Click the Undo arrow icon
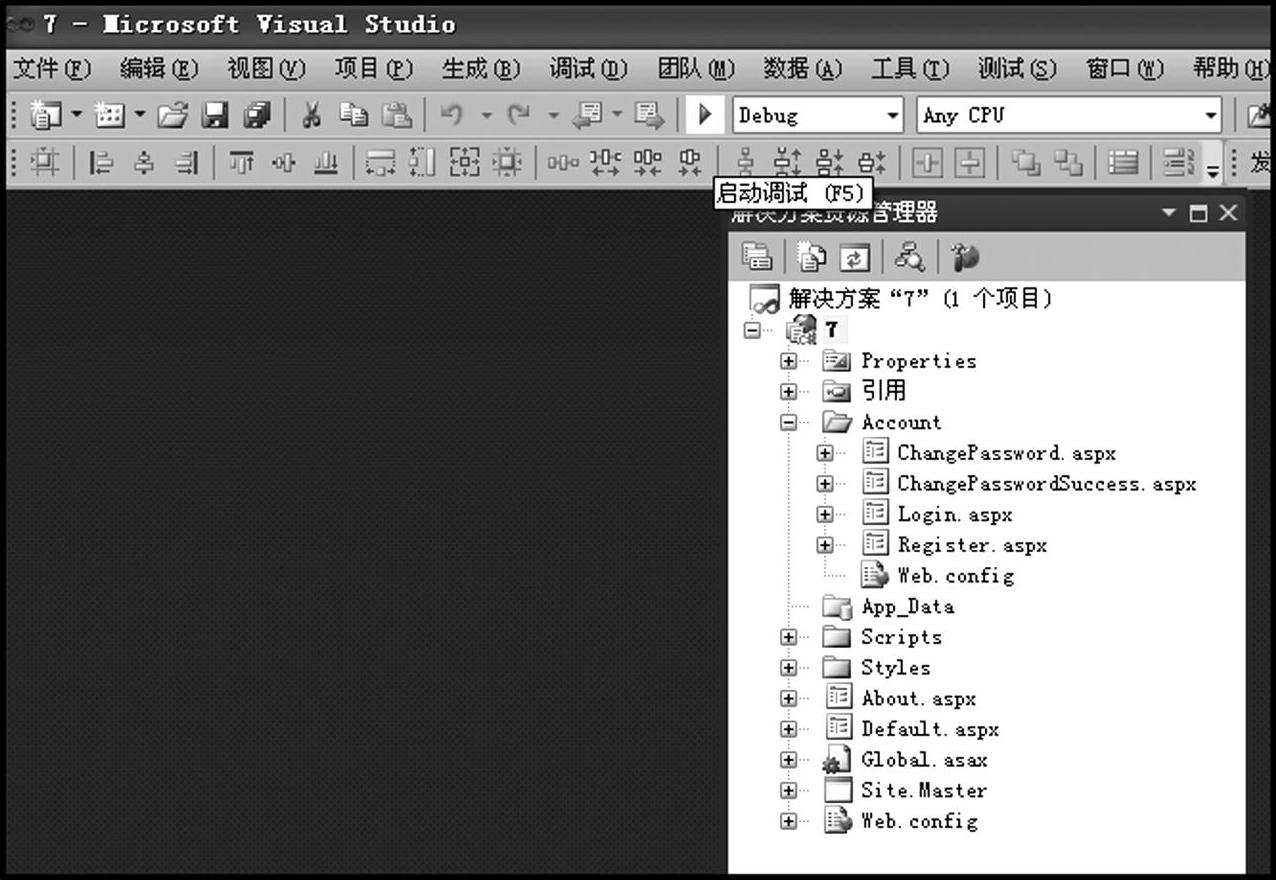The height and width of the screenshot is (880, 1276). pyautogui.click(x=452, y=116)
